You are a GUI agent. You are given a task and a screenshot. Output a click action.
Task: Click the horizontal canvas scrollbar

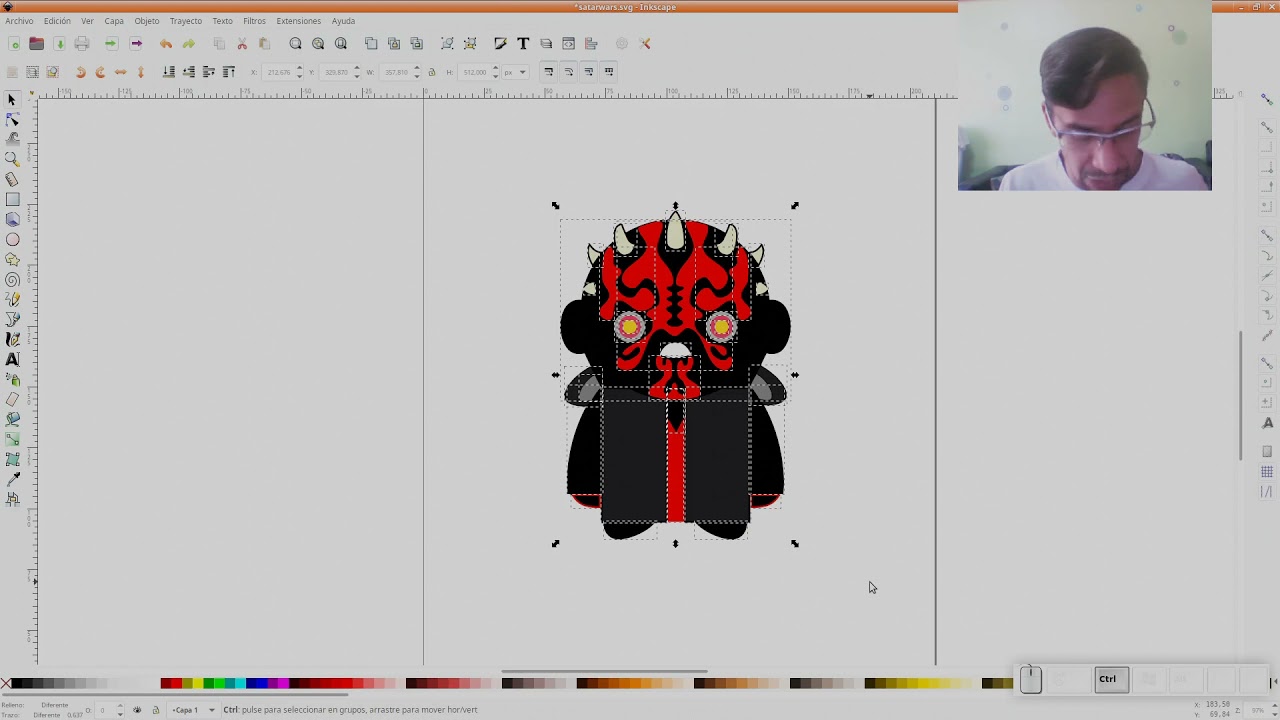click(x=604, y=671)
